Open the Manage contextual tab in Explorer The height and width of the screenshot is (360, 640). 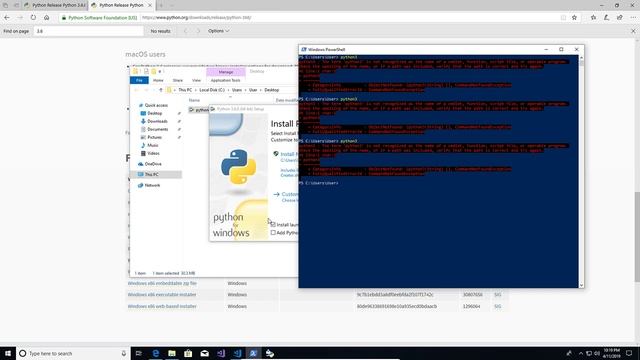226,72
